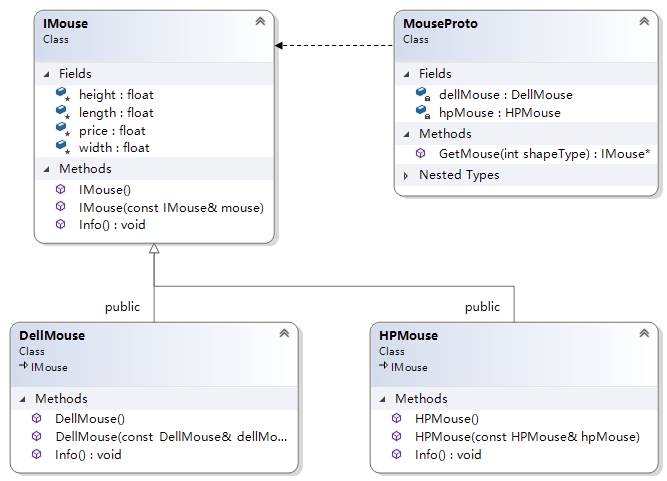Click the Info() method icon in HPMouse
This screenshot has width=667, height=481.
click(396, 454)
